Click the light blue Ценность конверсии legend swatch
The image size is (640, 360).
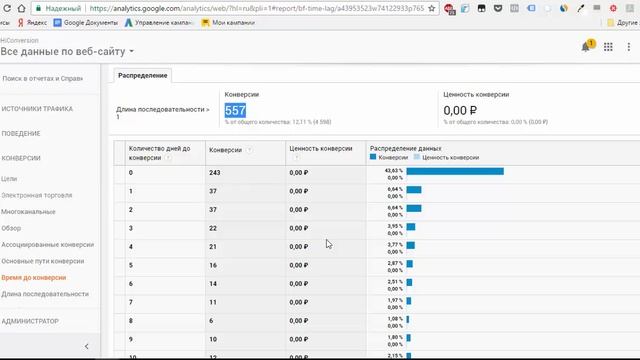click(416, 157)
